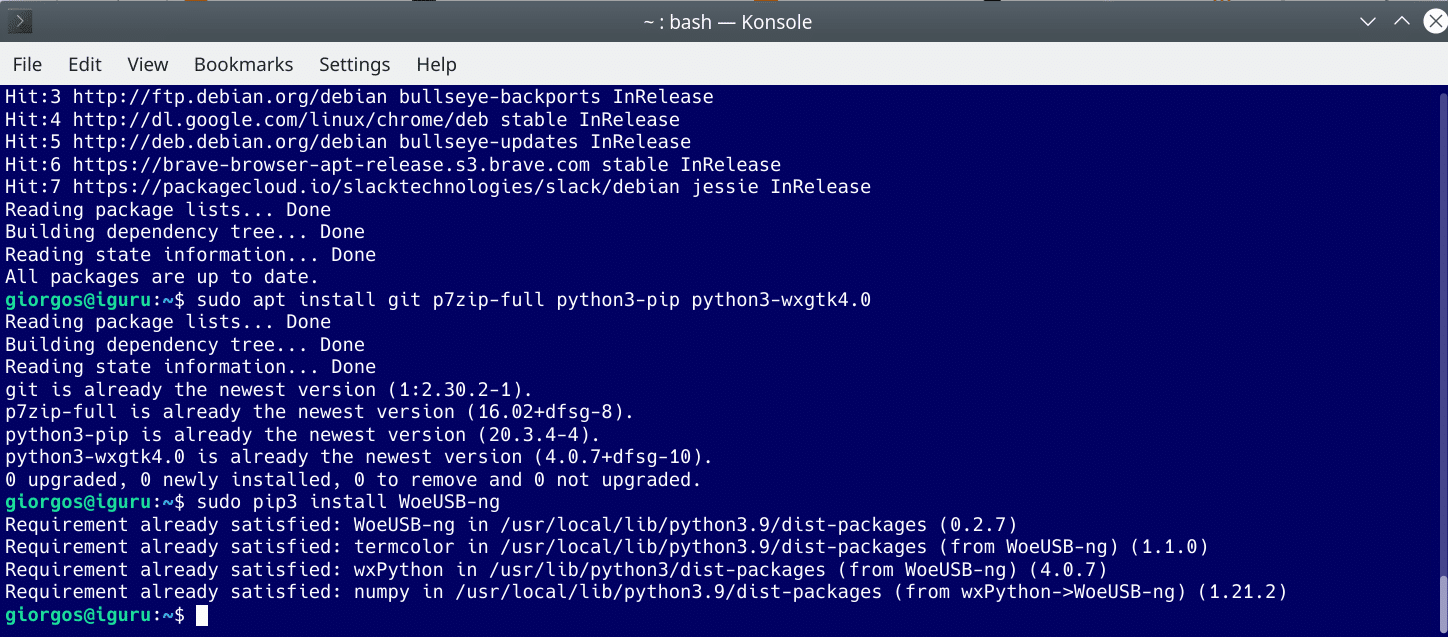Image resolution: width=1448 pixels, height=637 pixels.
Task: Close the Konsole window
Action: (x=1435, y=21)
